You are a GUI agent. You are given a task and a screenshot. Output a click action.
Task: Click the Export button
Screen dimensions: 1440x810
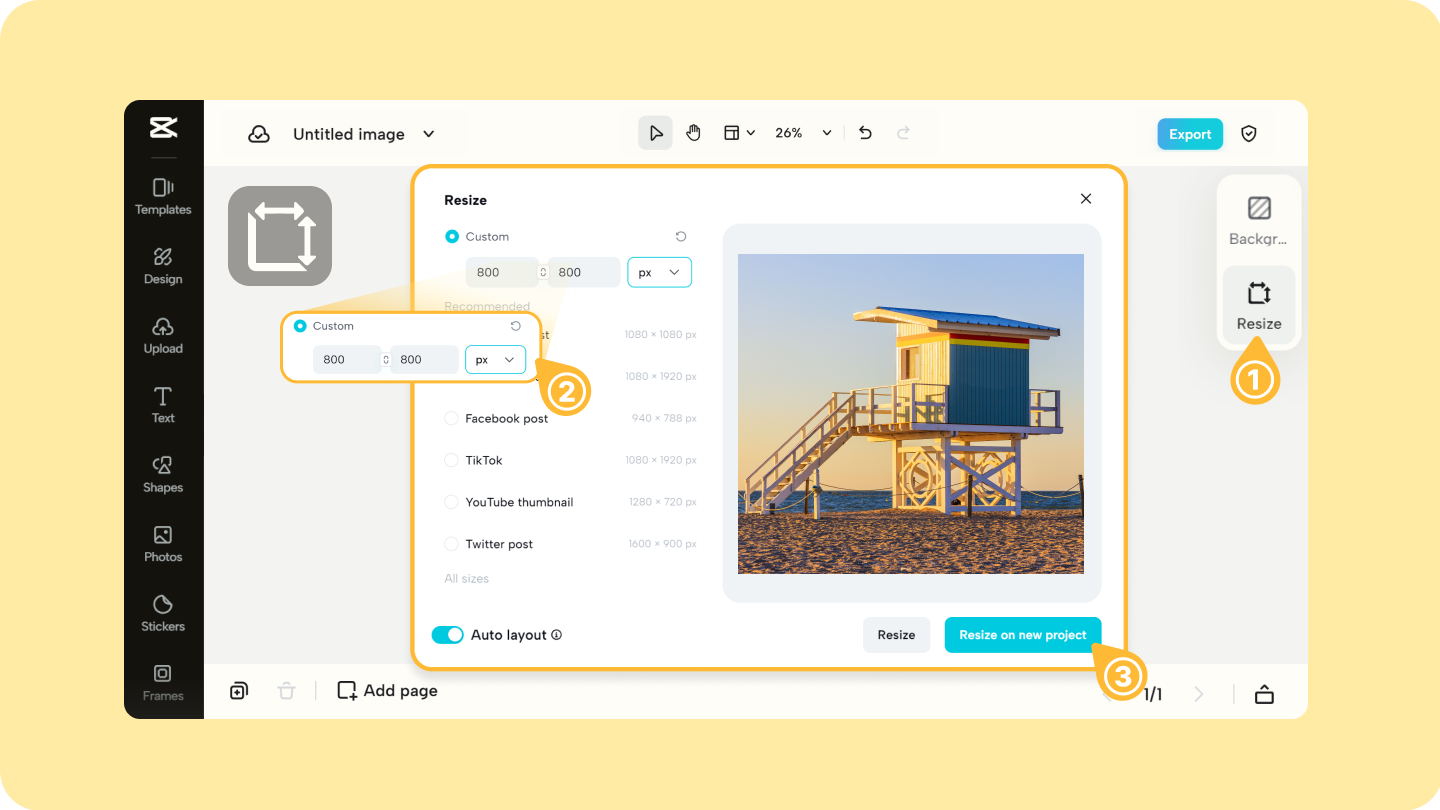click(1190, 134)
